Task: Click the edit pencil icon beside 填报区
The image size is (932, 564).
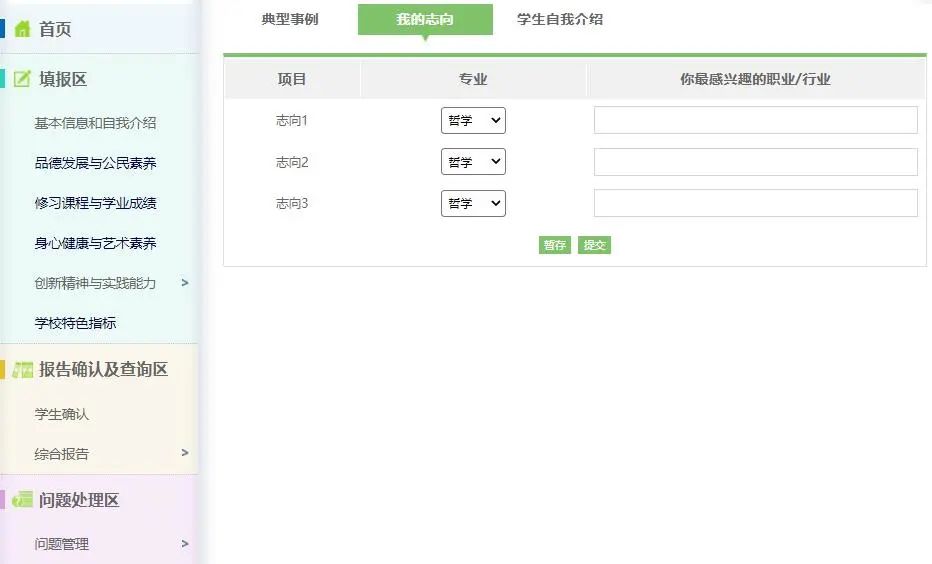Action: (22, 78)
